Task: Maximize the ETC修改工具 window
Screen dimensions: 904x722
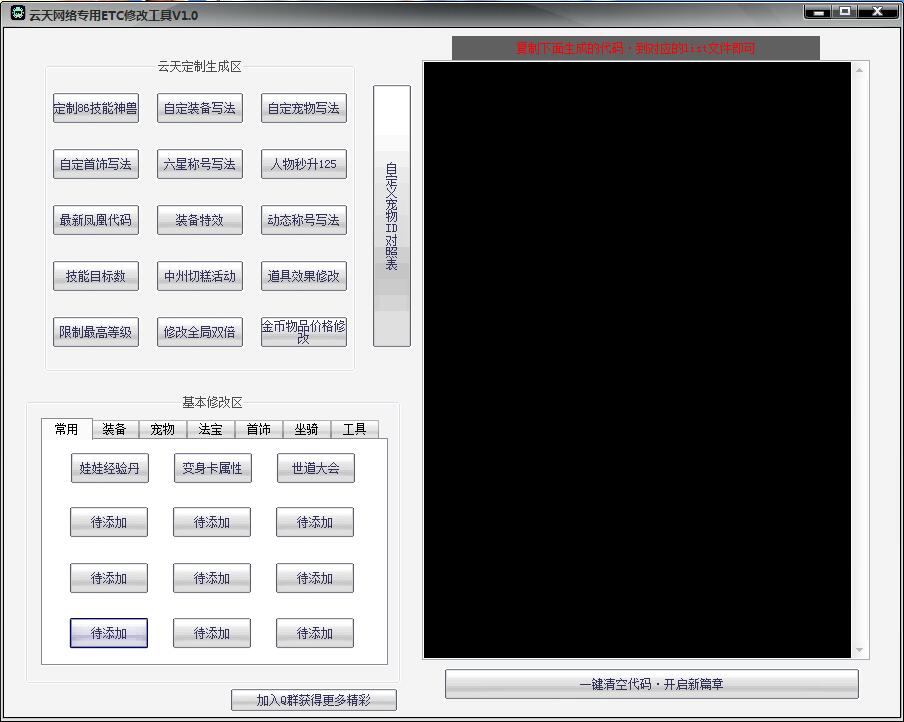Action: click(x=846, y=11)
